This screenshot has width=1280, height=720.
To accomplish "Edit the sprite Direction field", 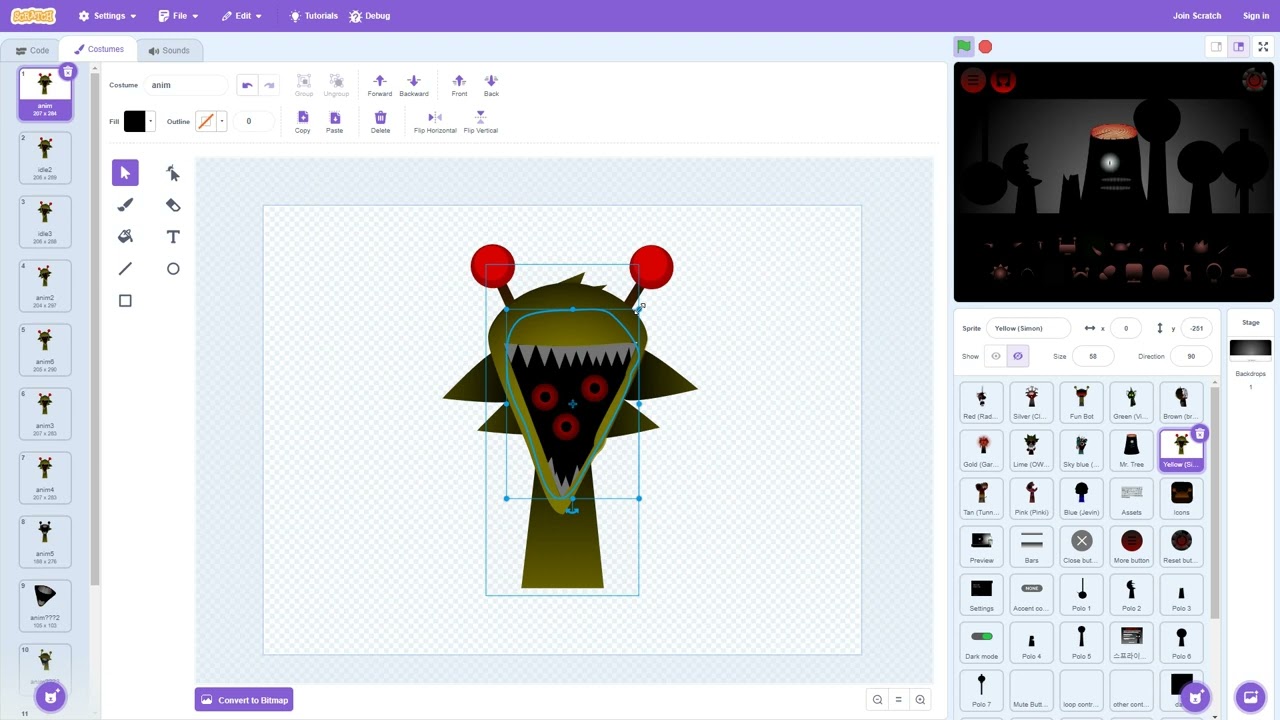I will coord(1190,356).
